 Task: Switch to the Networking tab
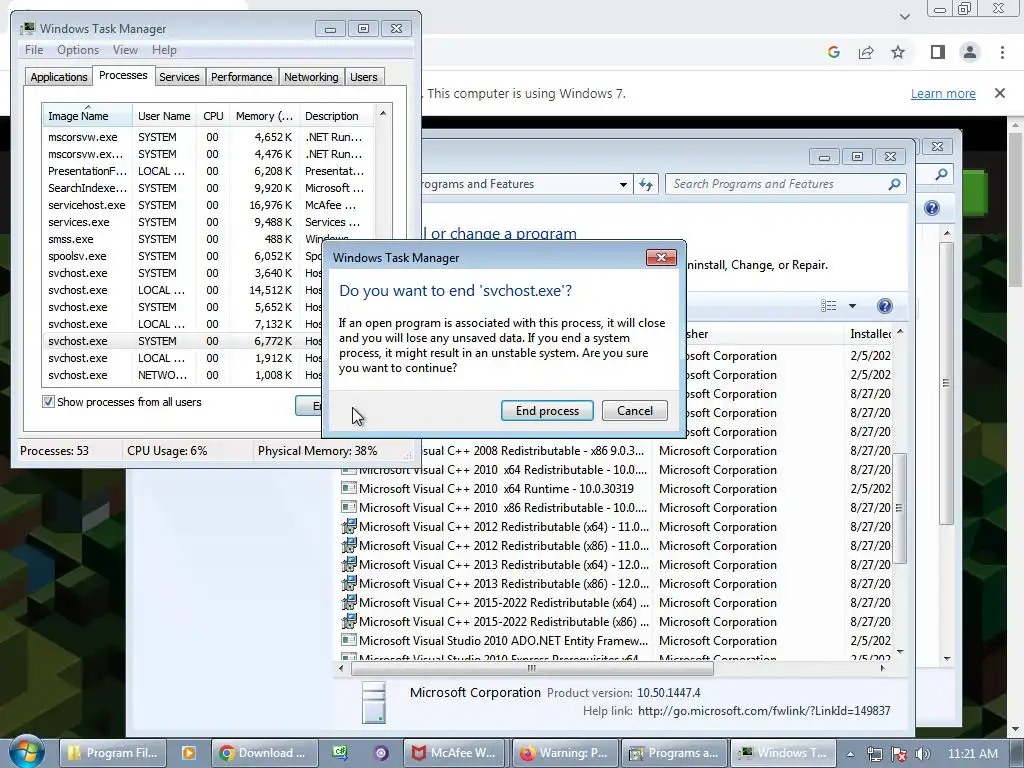tap(311, 77)
